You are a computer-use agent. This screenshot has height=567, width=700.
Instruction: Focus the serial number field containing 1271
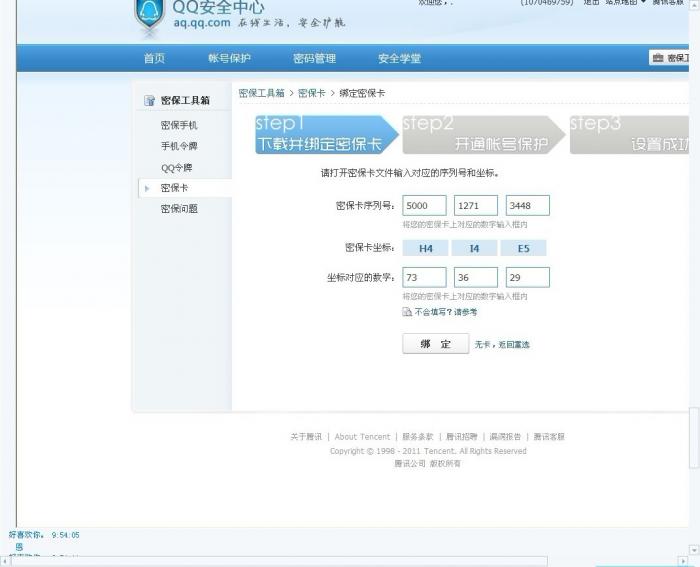click(x=476, y=205)
